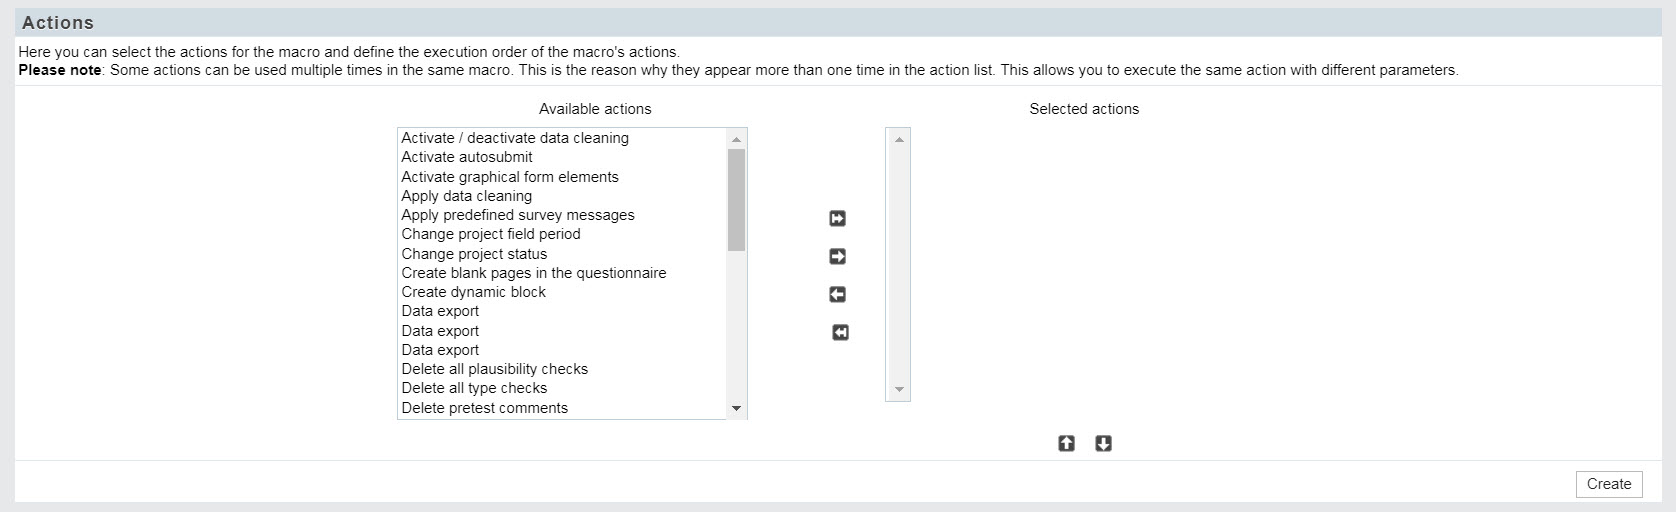Click the add selected action right arrow
This screenshot has width=1676, height=512.
pyautogui.click(x=838, y=256)
